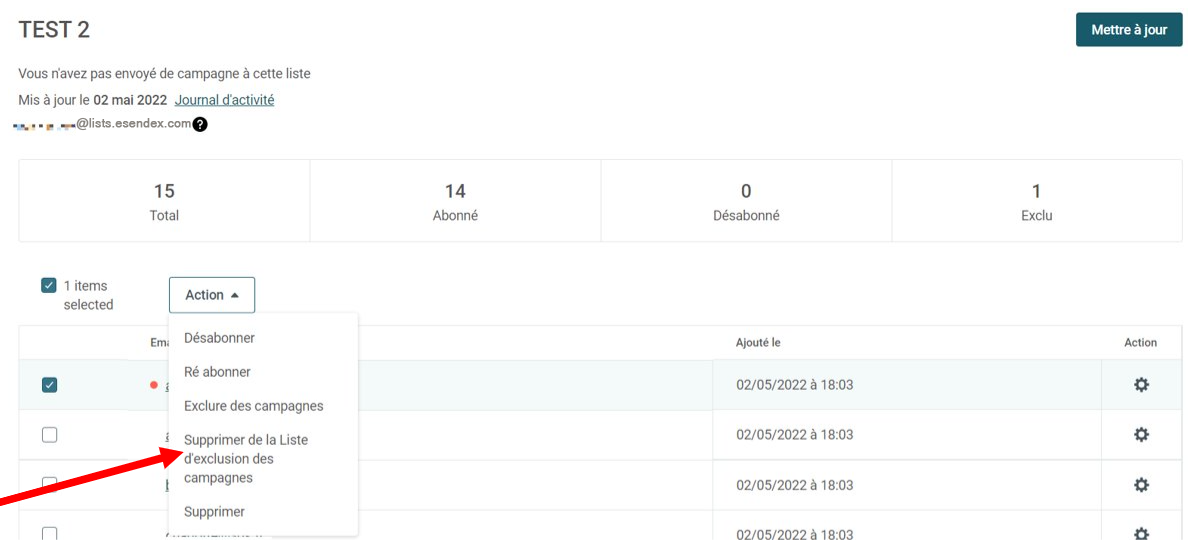Viewport: 1191px width, 557px height.
Task: Click the help question mark icon
Action: (x=200, y=125)
